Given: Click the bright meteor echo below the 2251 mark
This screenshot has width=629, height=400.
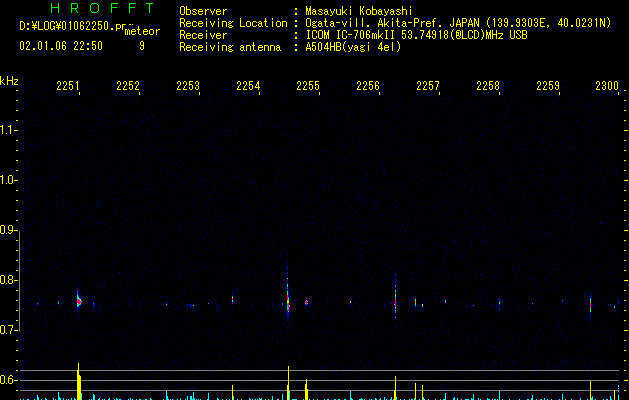Looking at the screenshot, I should 79,301.
